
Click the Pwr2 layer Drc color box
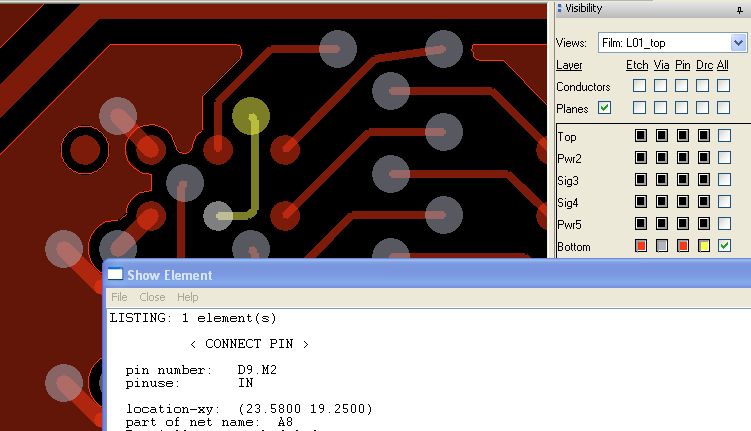click(x=704, y=158)
